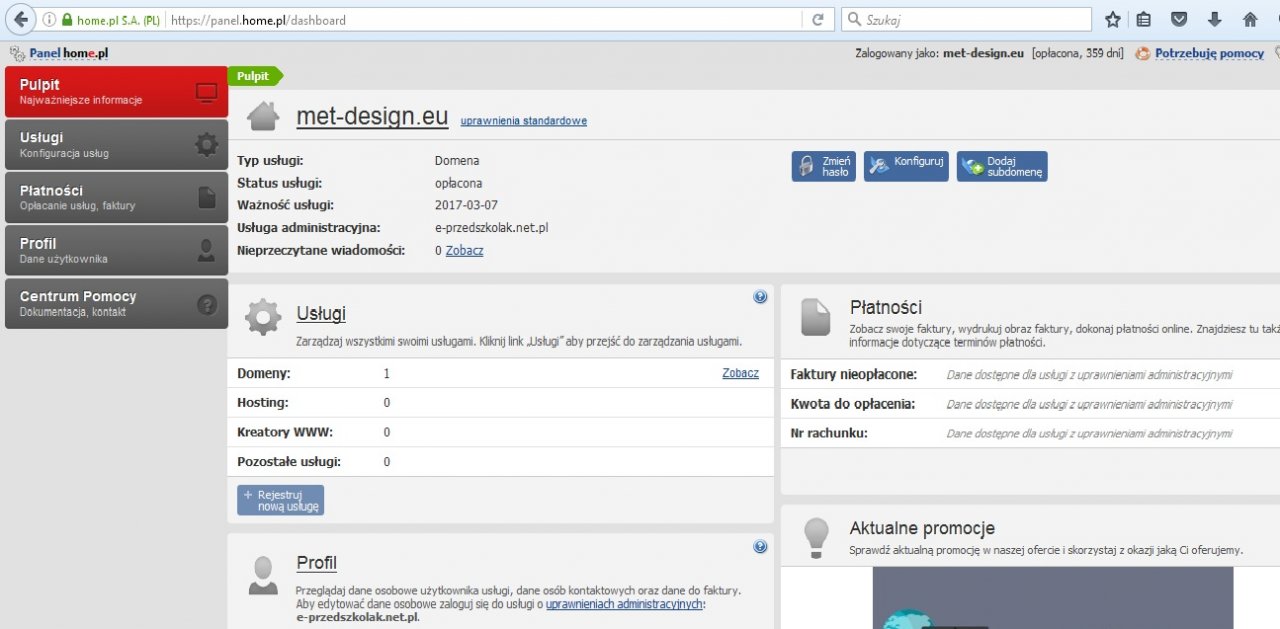Click Rejestruj nową usługę button
1280x629 pixels.
click(281, 501)
